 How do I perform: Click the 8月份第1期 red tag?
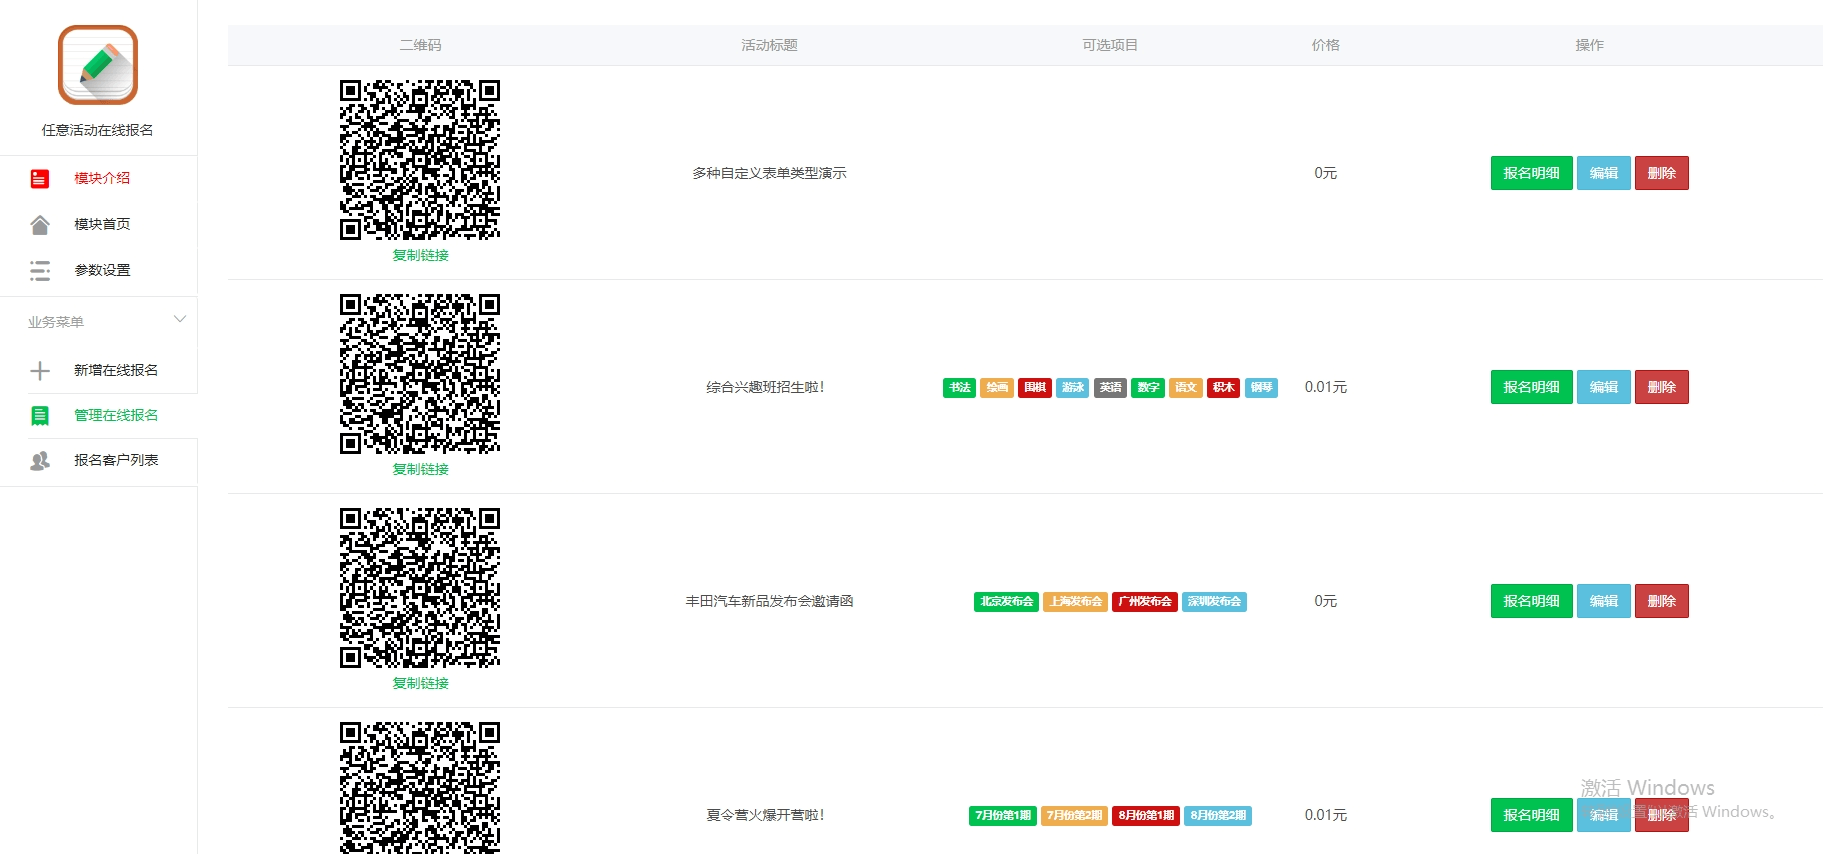(x=1146, y=816)
